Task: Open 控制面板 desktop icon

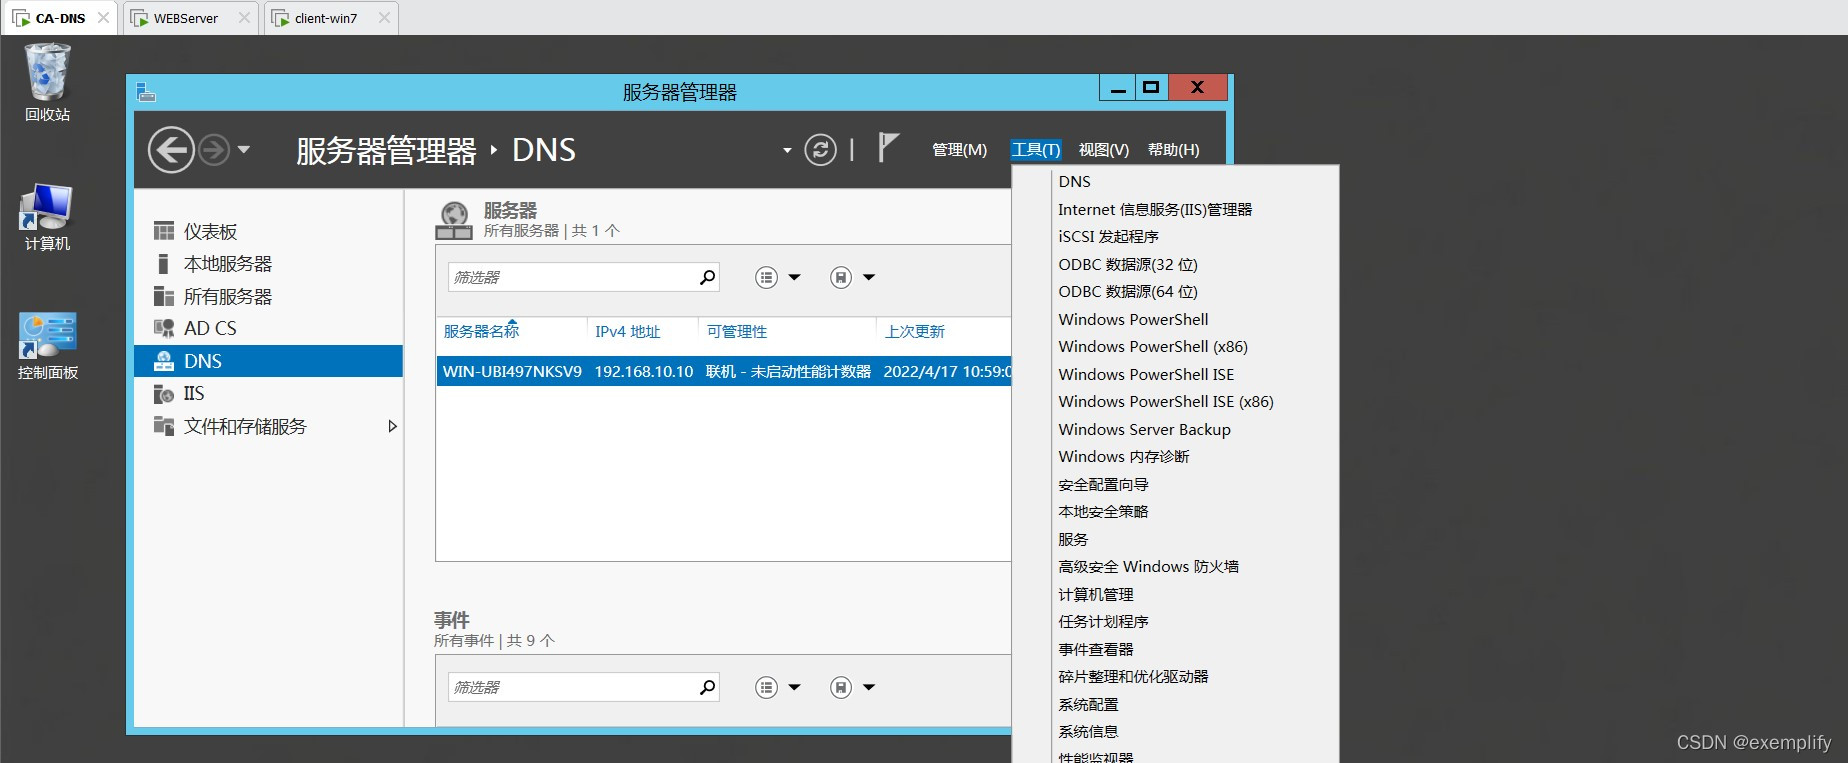Action: click(x=47, y=346)
